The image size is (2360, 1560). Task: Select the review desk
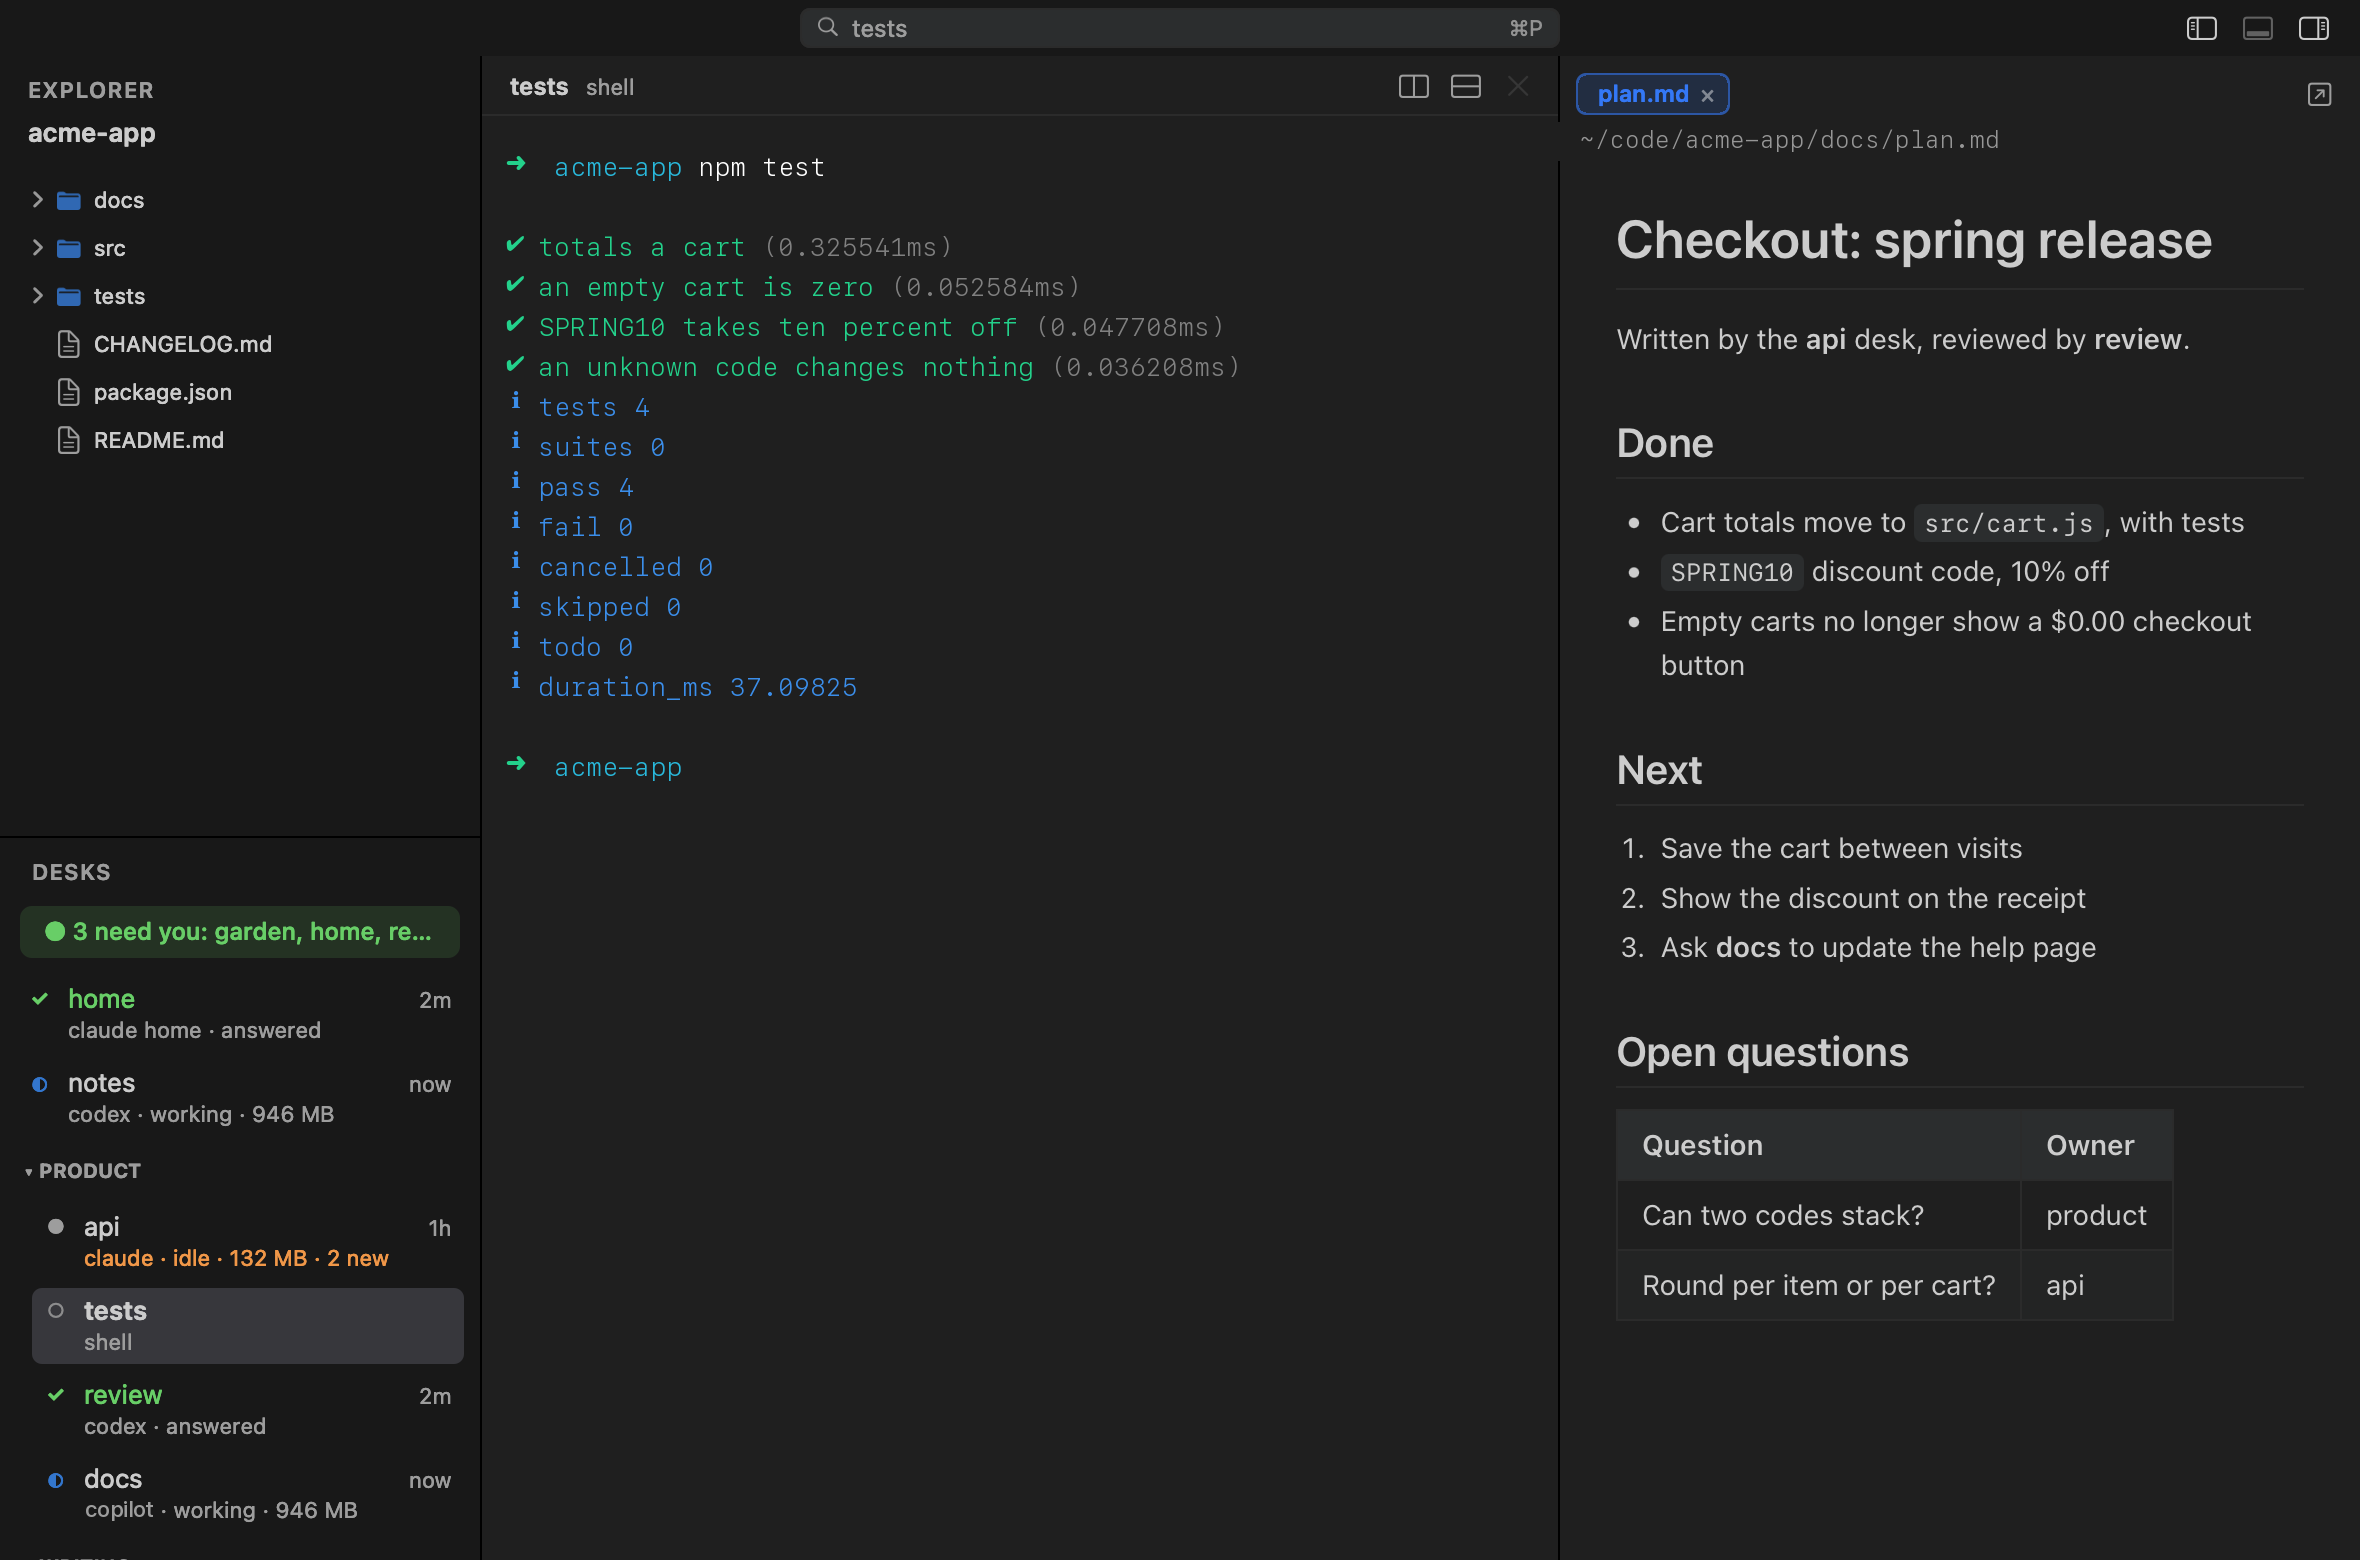[248, 1410]
